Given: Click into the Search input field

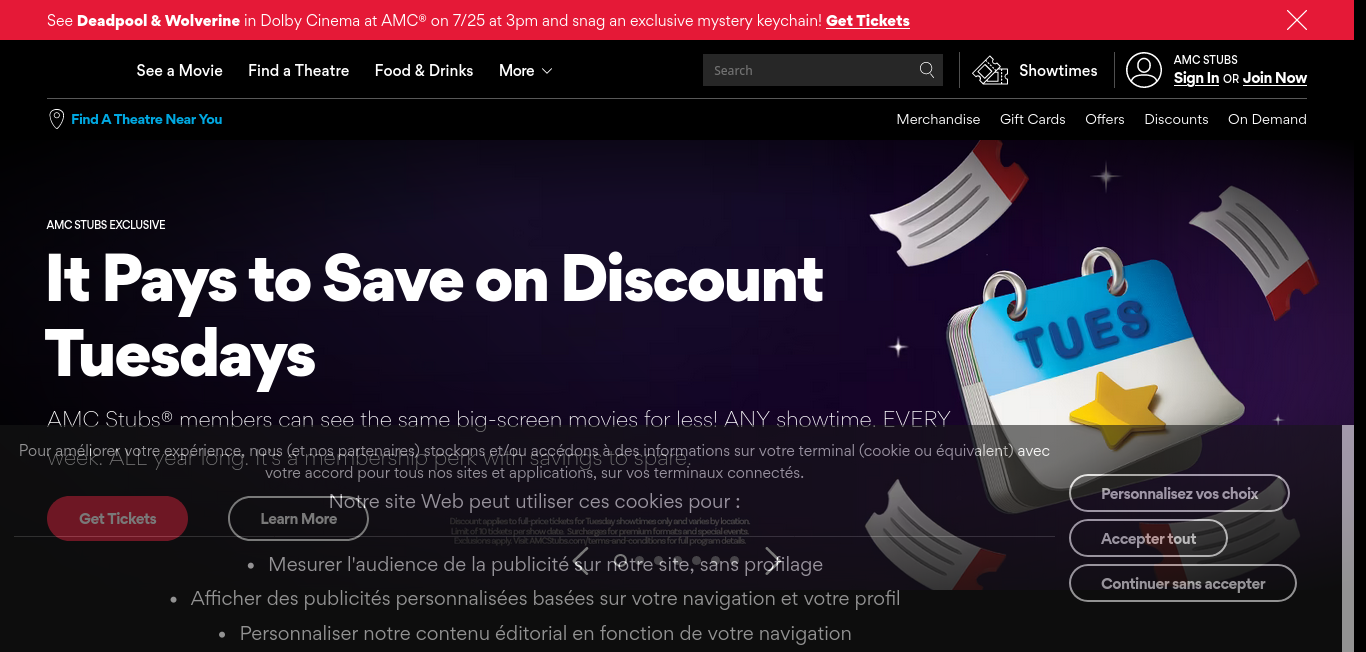Looking at the screenshot, I should [810, 70].
